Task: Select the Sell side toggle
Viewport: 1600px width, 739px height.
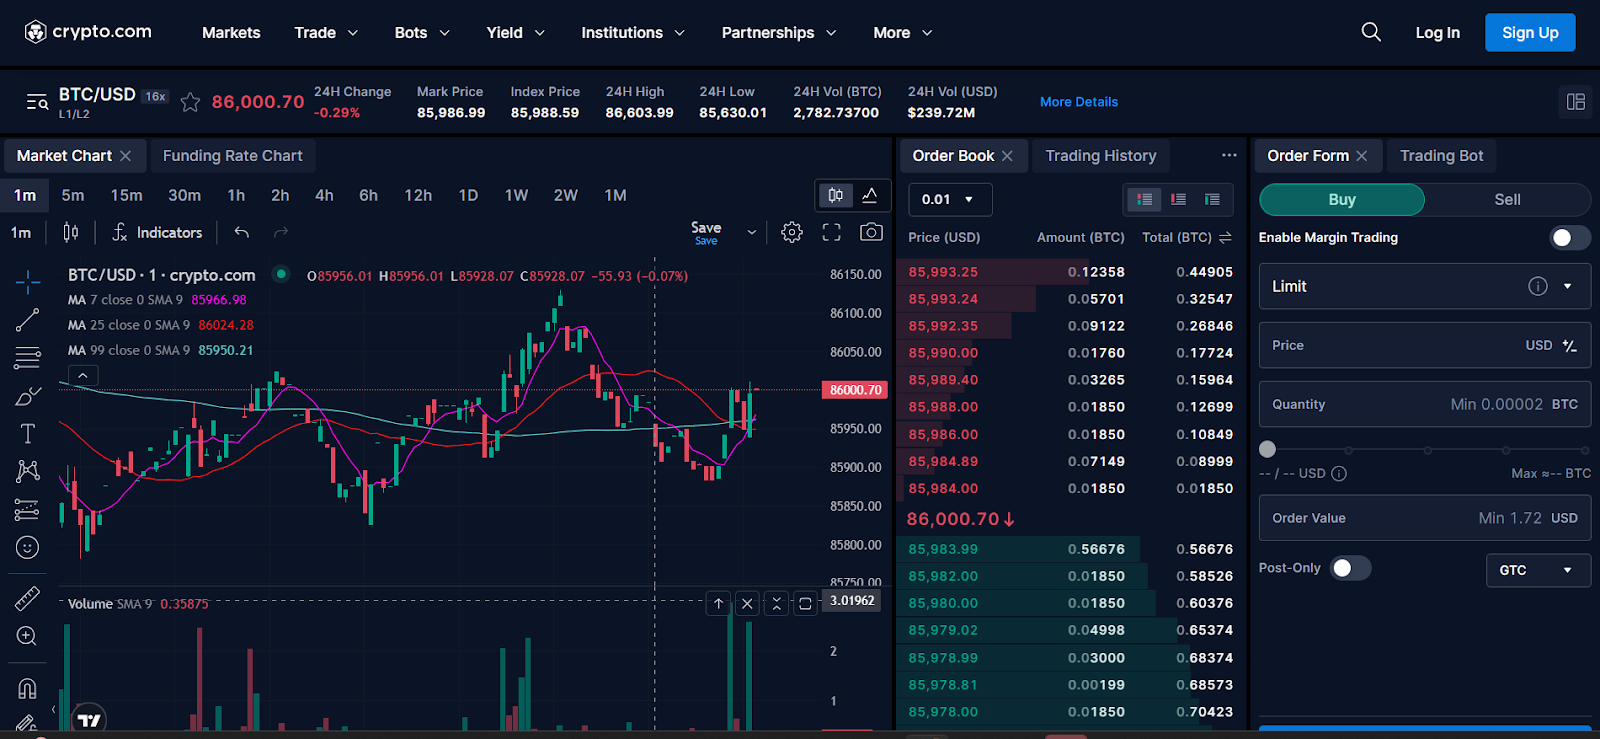Action: (1507, 199)
